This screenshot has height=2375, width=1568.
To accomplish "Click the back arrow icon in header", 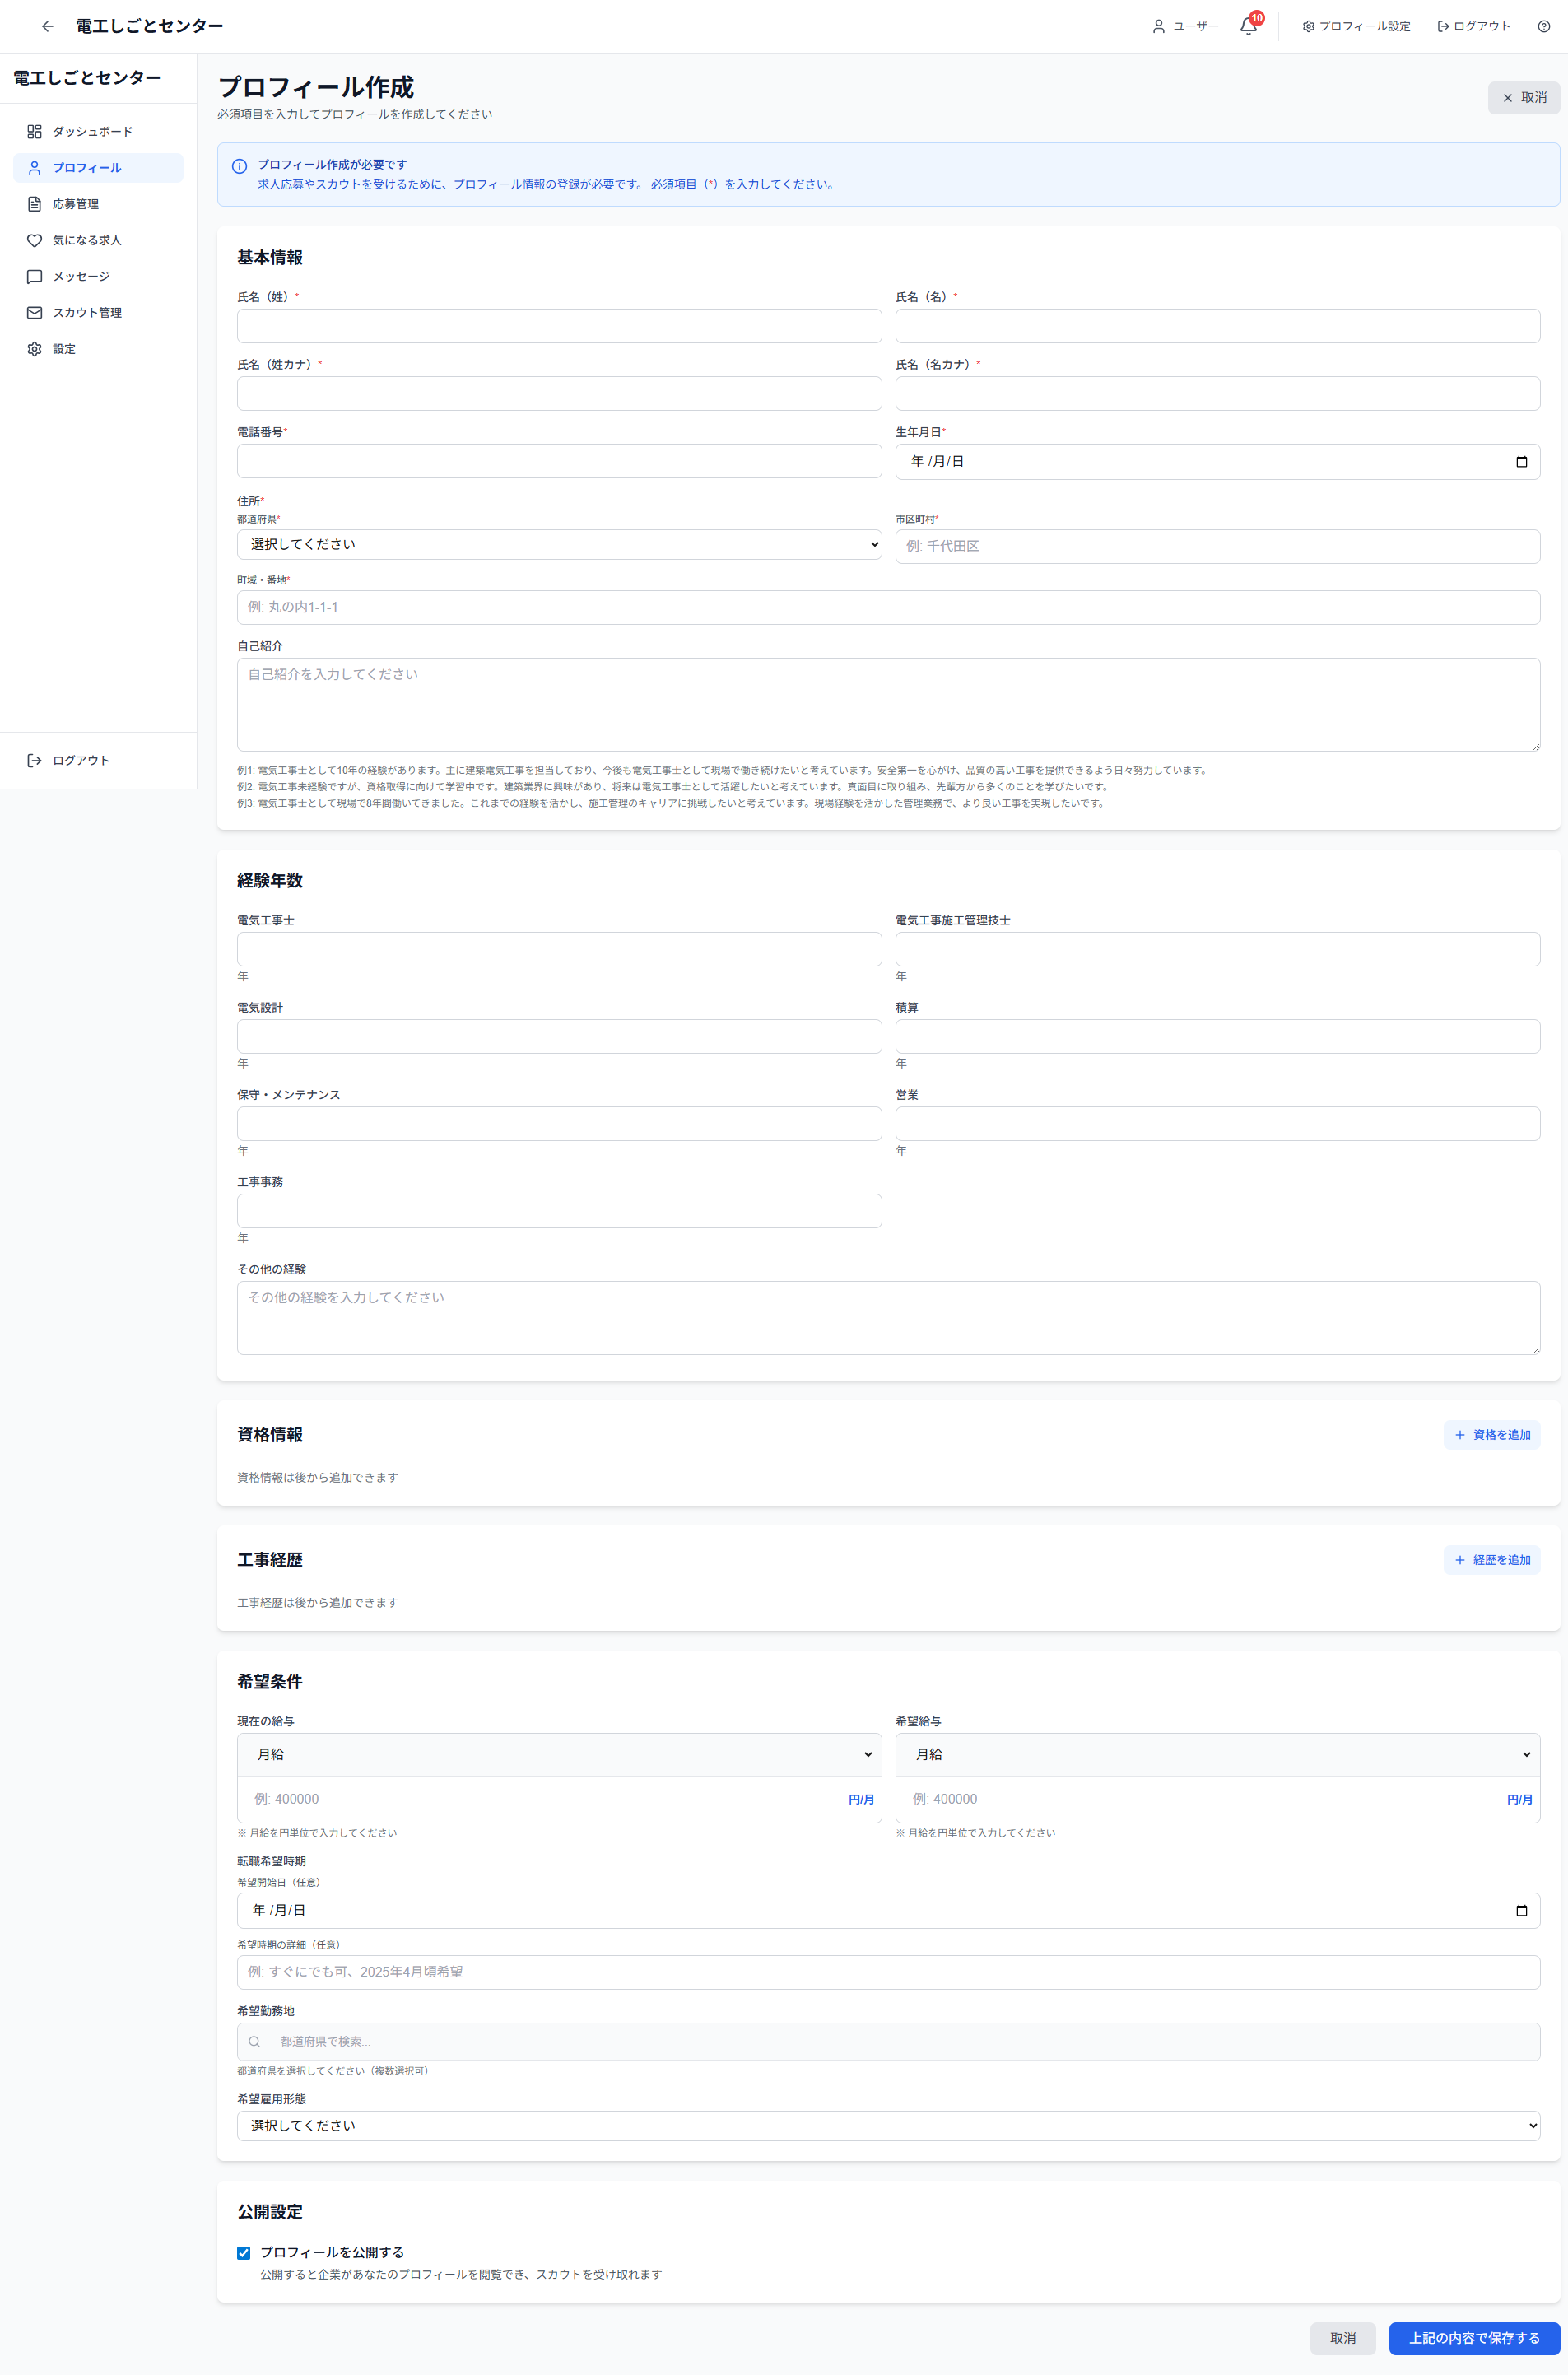I will coord(47,27).
